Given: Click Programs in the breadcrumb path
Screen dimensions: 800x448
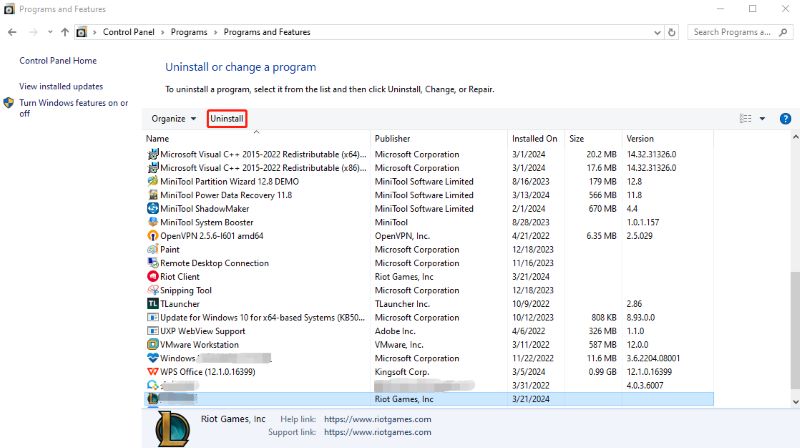Looking at the screenshot, I should [x=189, y=32].
